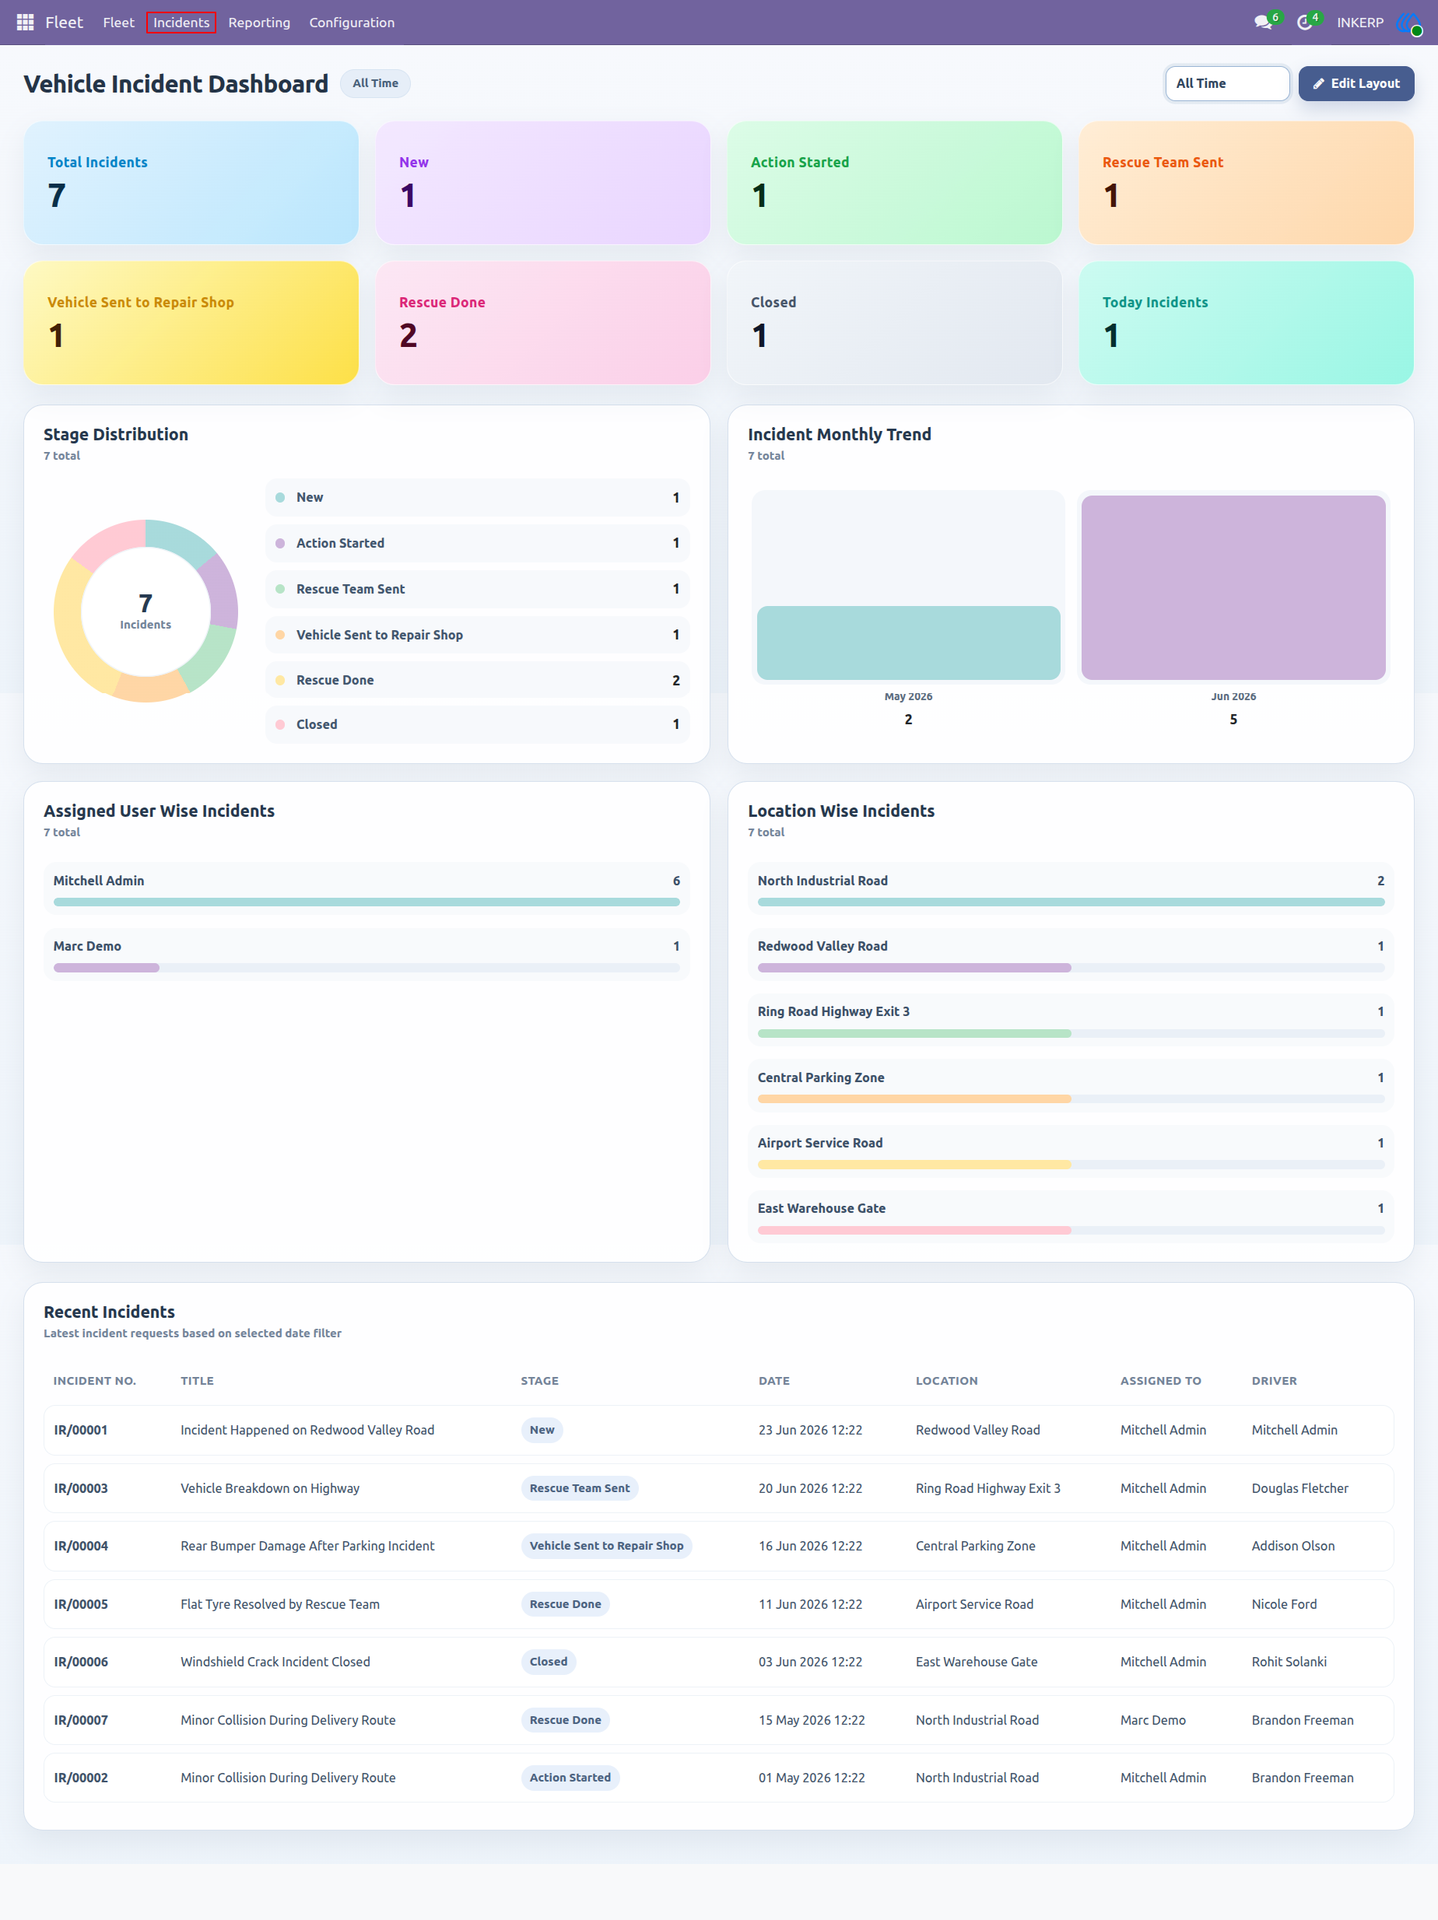1438x1920 pixels.
Task: Open the Vehicle Sent to Repair Shop card
Action: click(191, 323)
